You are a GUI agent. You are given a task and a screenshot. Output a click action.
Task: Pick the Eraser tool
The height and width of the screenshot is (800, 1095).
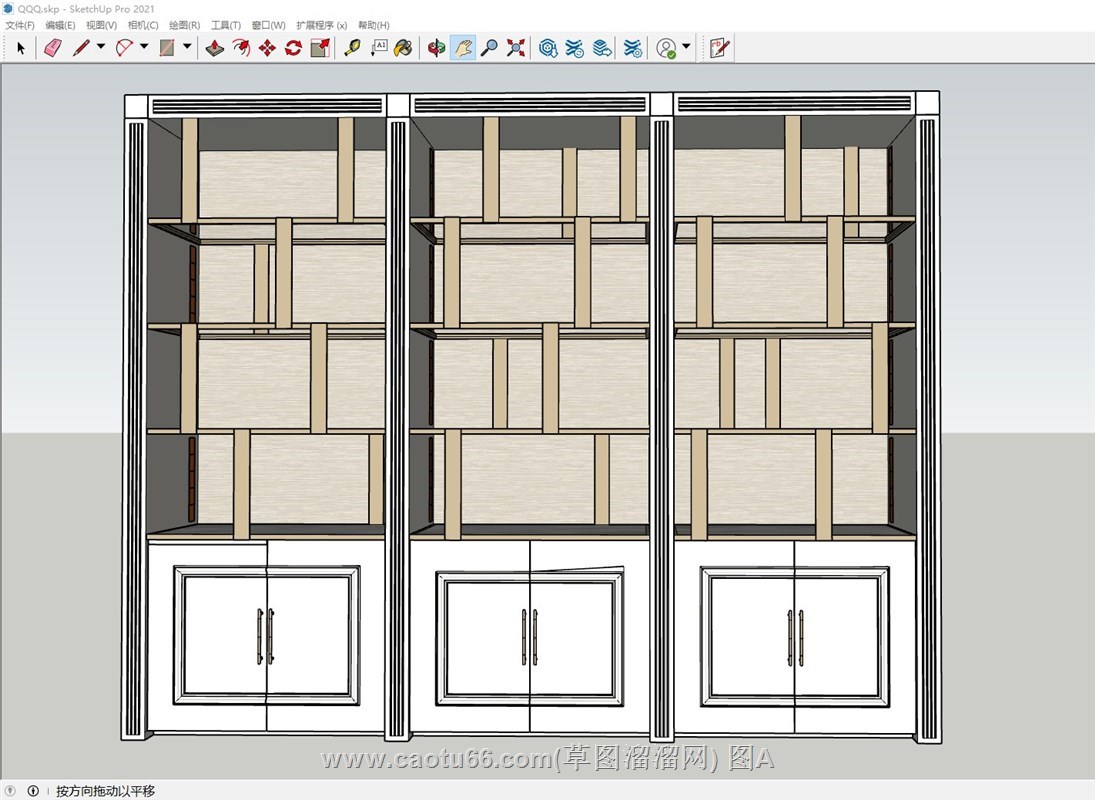53,47
